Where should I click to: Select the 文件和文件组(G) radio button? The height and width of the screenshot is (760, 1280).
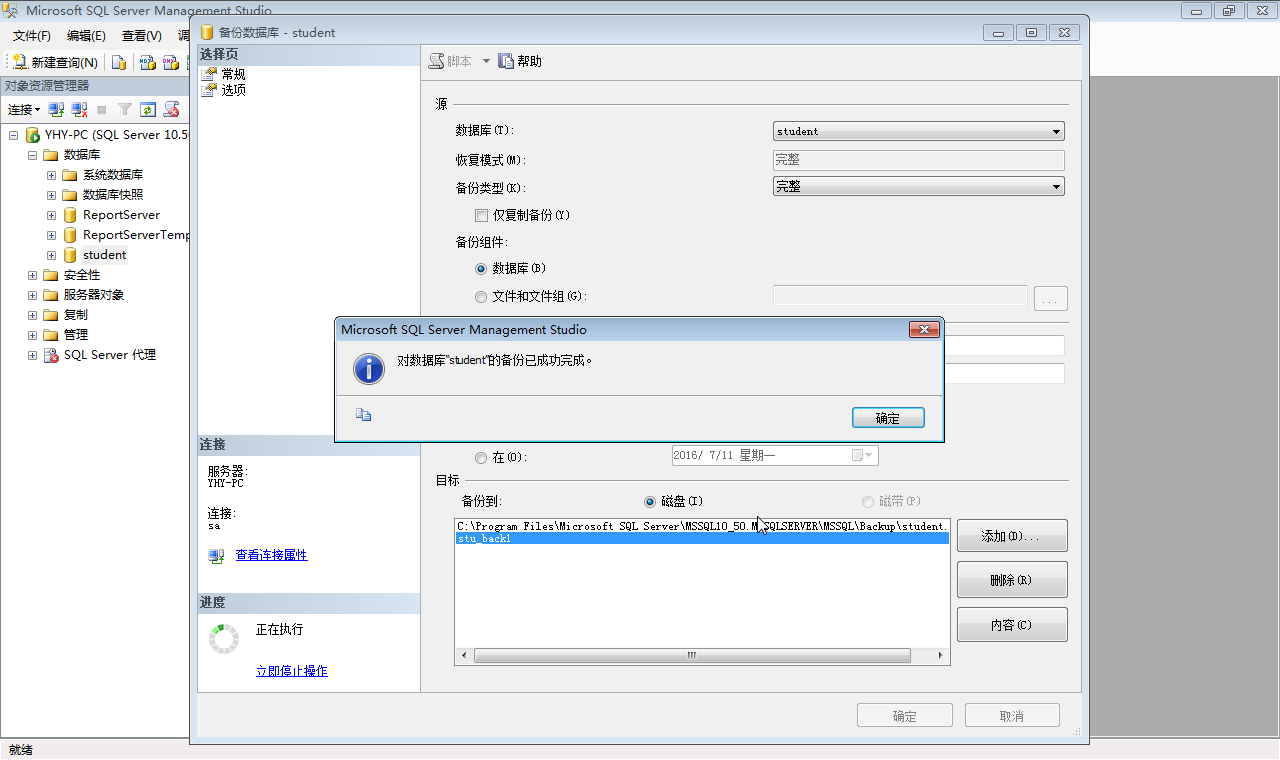[x=481, y=297]
